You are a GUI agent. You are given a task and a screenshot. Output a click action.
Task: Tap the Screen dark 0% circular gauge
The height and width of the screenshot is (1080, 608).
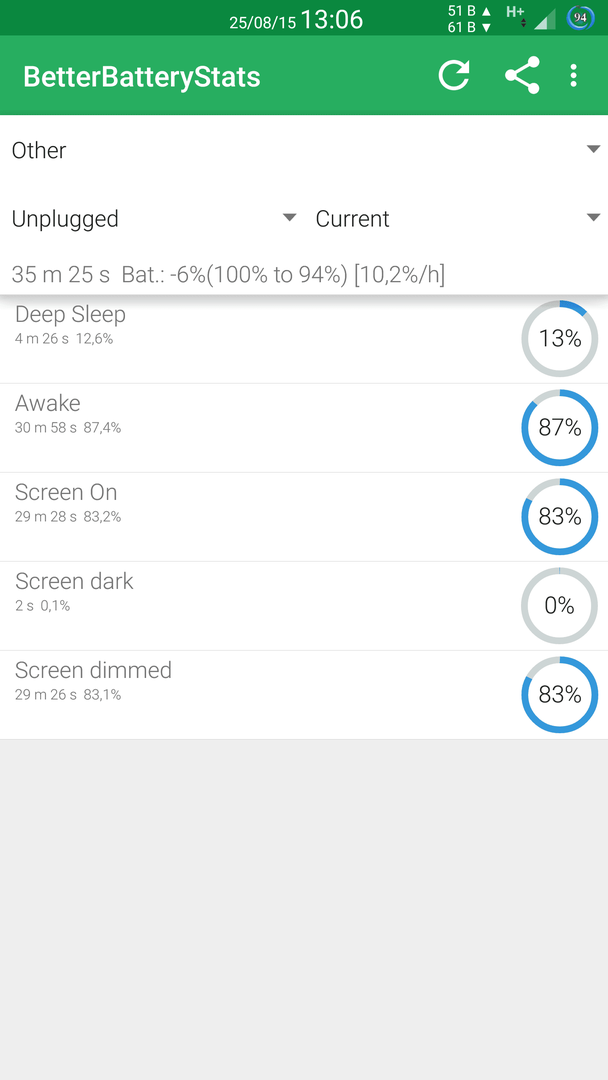(559, 605)
